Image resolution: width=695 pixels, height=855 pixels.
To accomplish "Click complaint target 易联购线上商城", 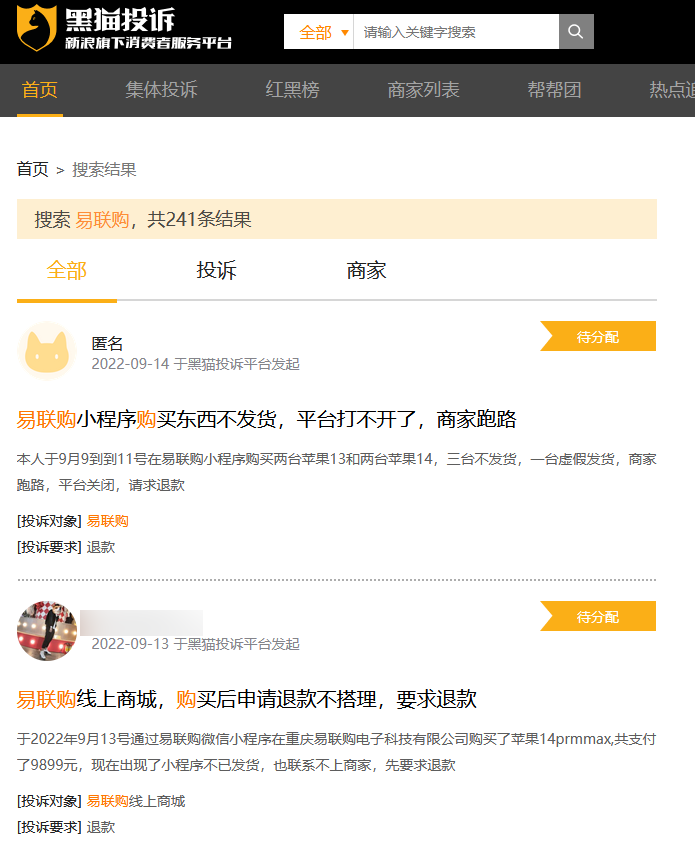I will pos(136,801).
